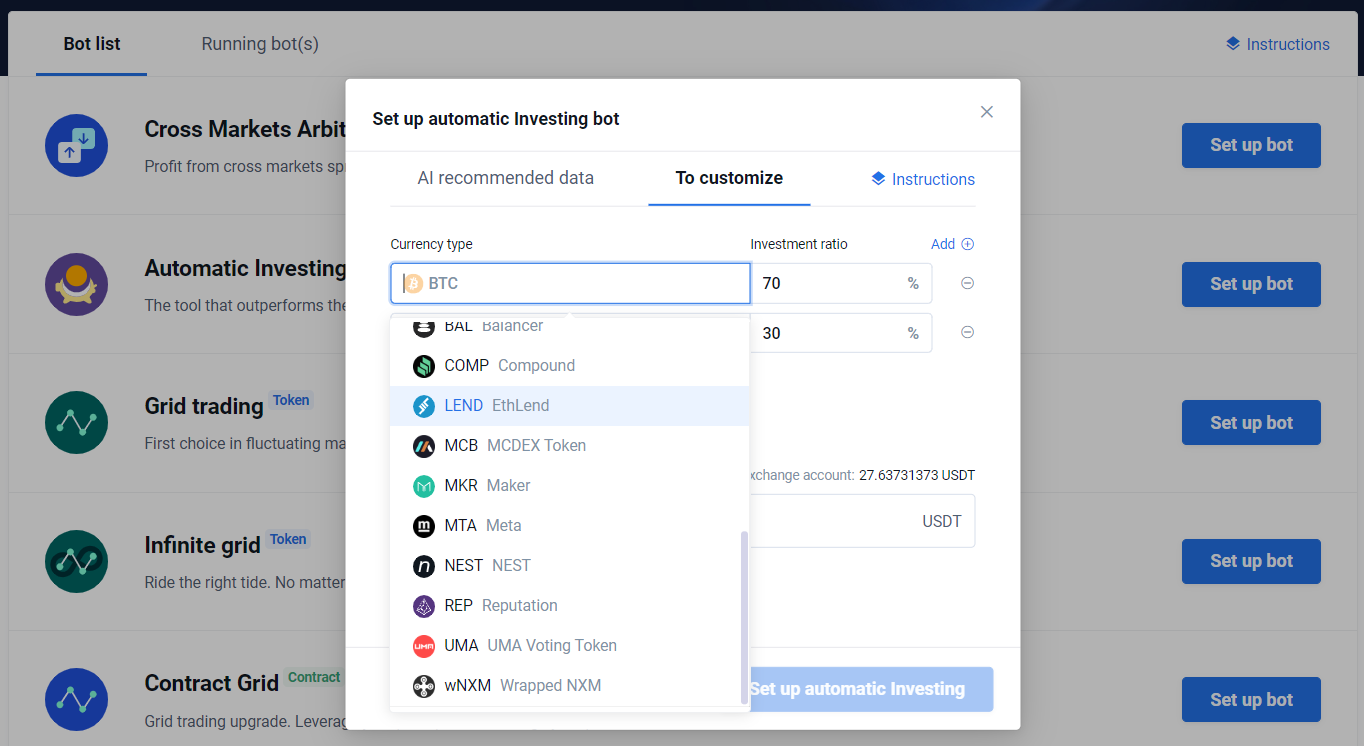Click the Grid trading bot icon
Screen dimensions: 1364x746
click(76, 423)
